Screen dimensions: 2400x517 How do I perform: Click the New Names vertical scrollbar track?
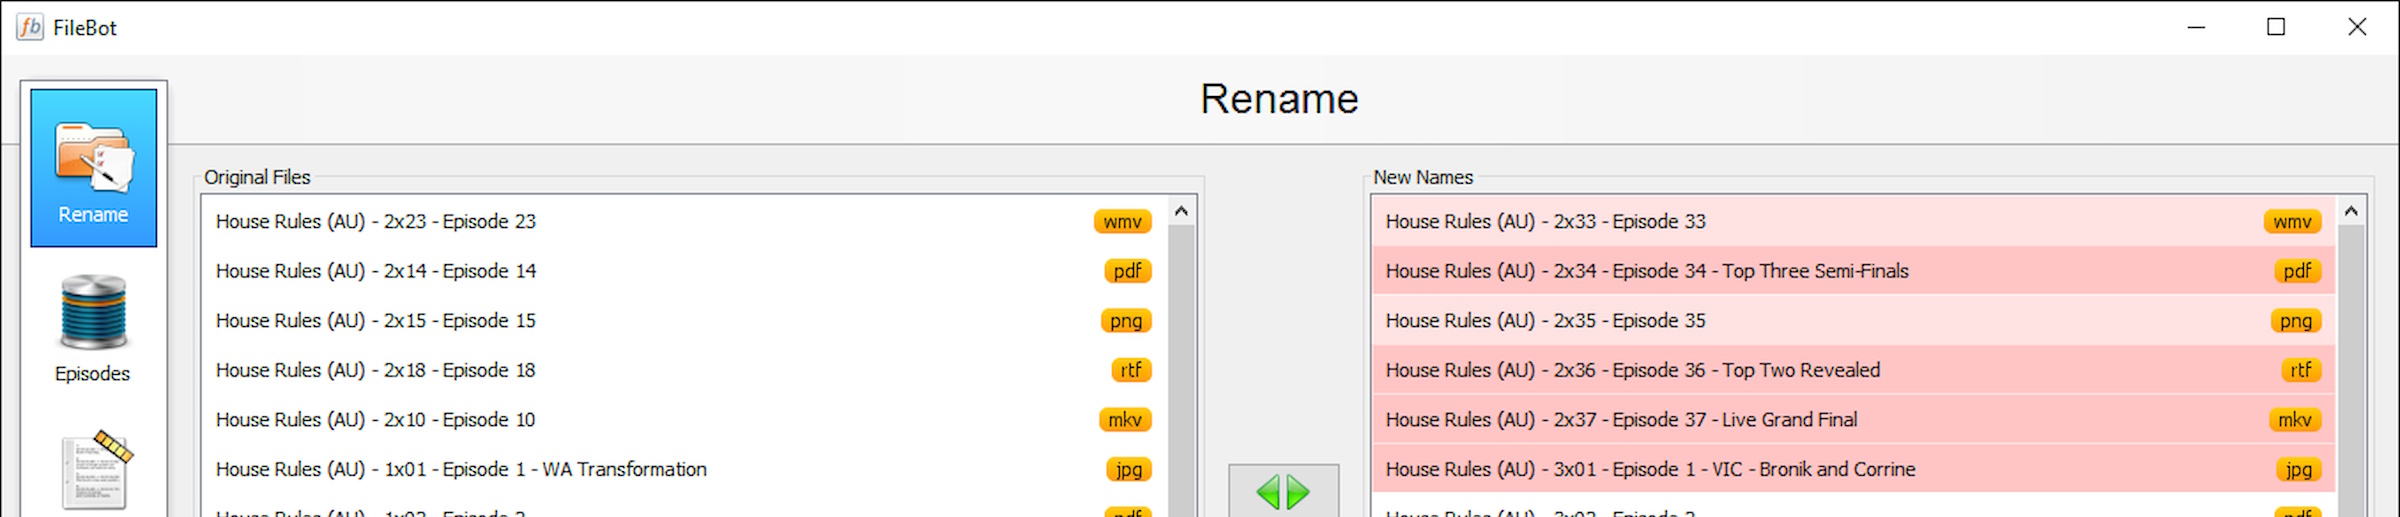2351,370
